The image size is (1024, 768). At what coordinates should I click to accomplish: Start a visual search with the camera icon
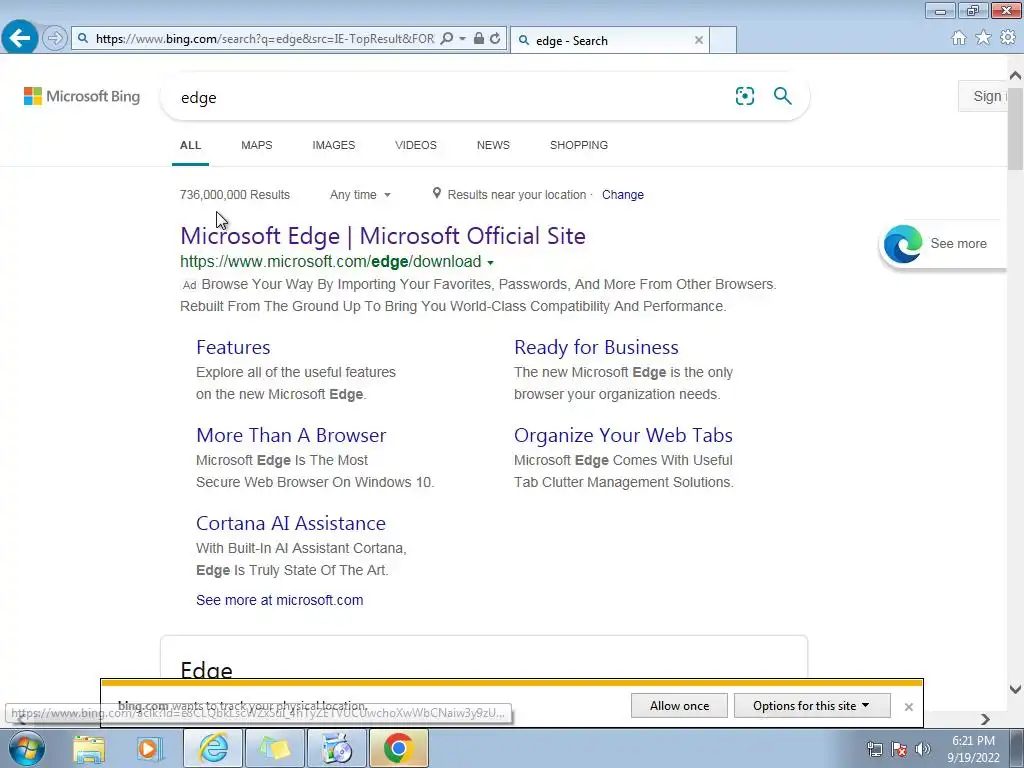pyautogui.click(x=744, y=96)
